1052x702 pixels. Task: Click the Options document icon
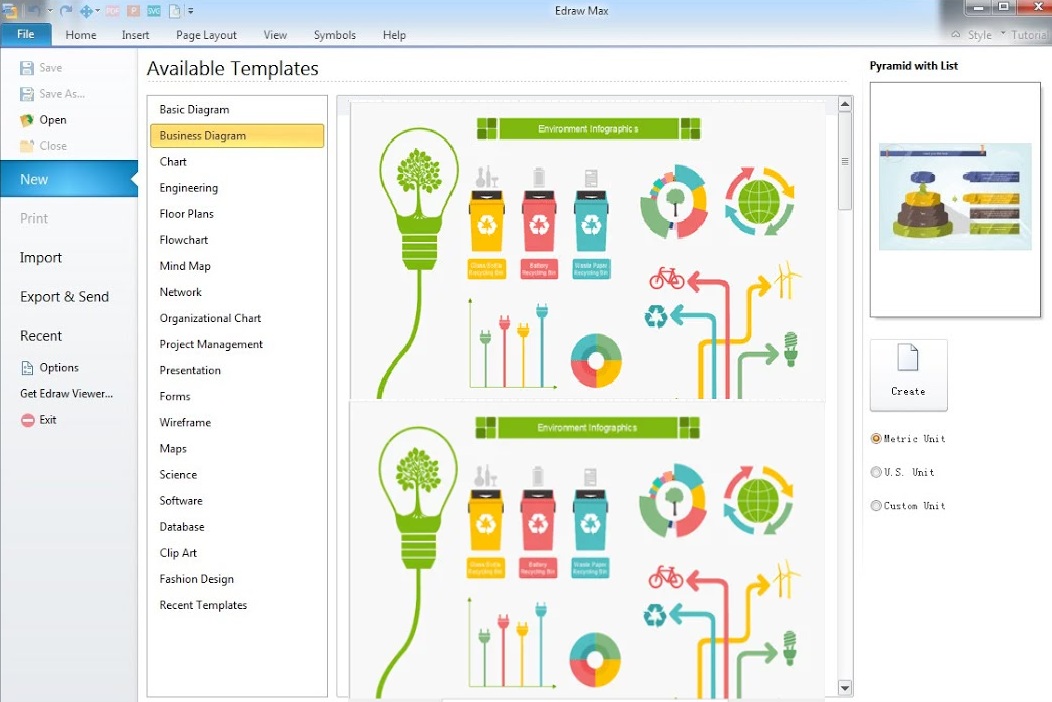[27, 368]
